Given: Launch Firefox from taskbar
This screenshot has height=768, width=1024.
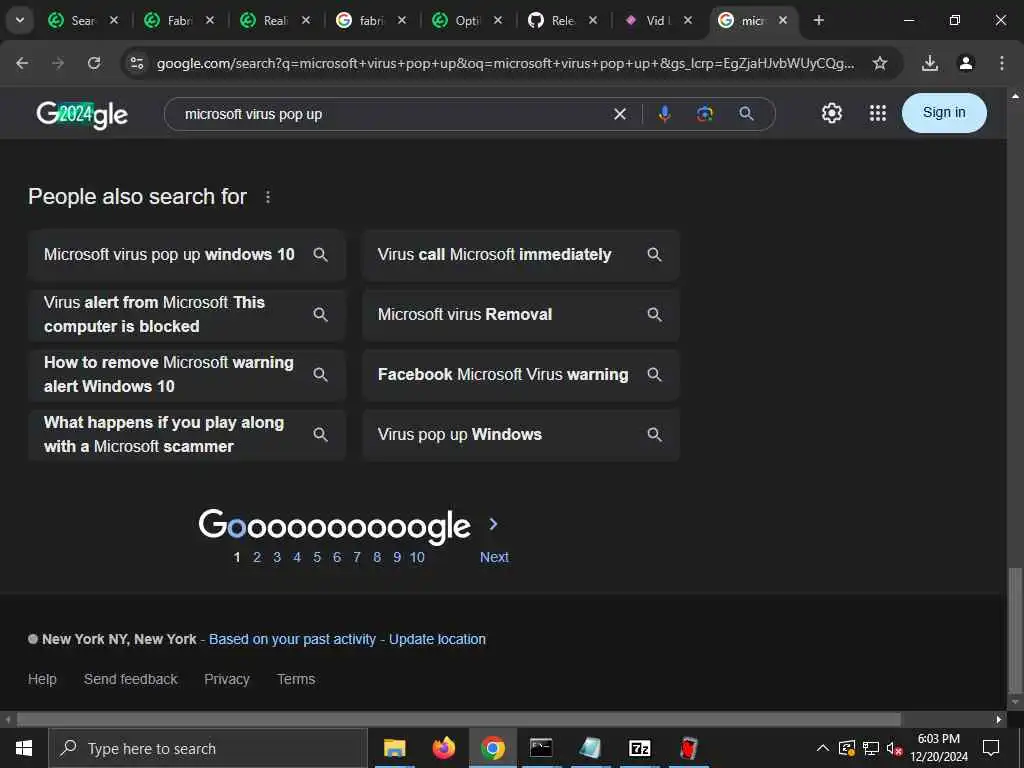Looking at the screenshot, I should tap(443, 748).
